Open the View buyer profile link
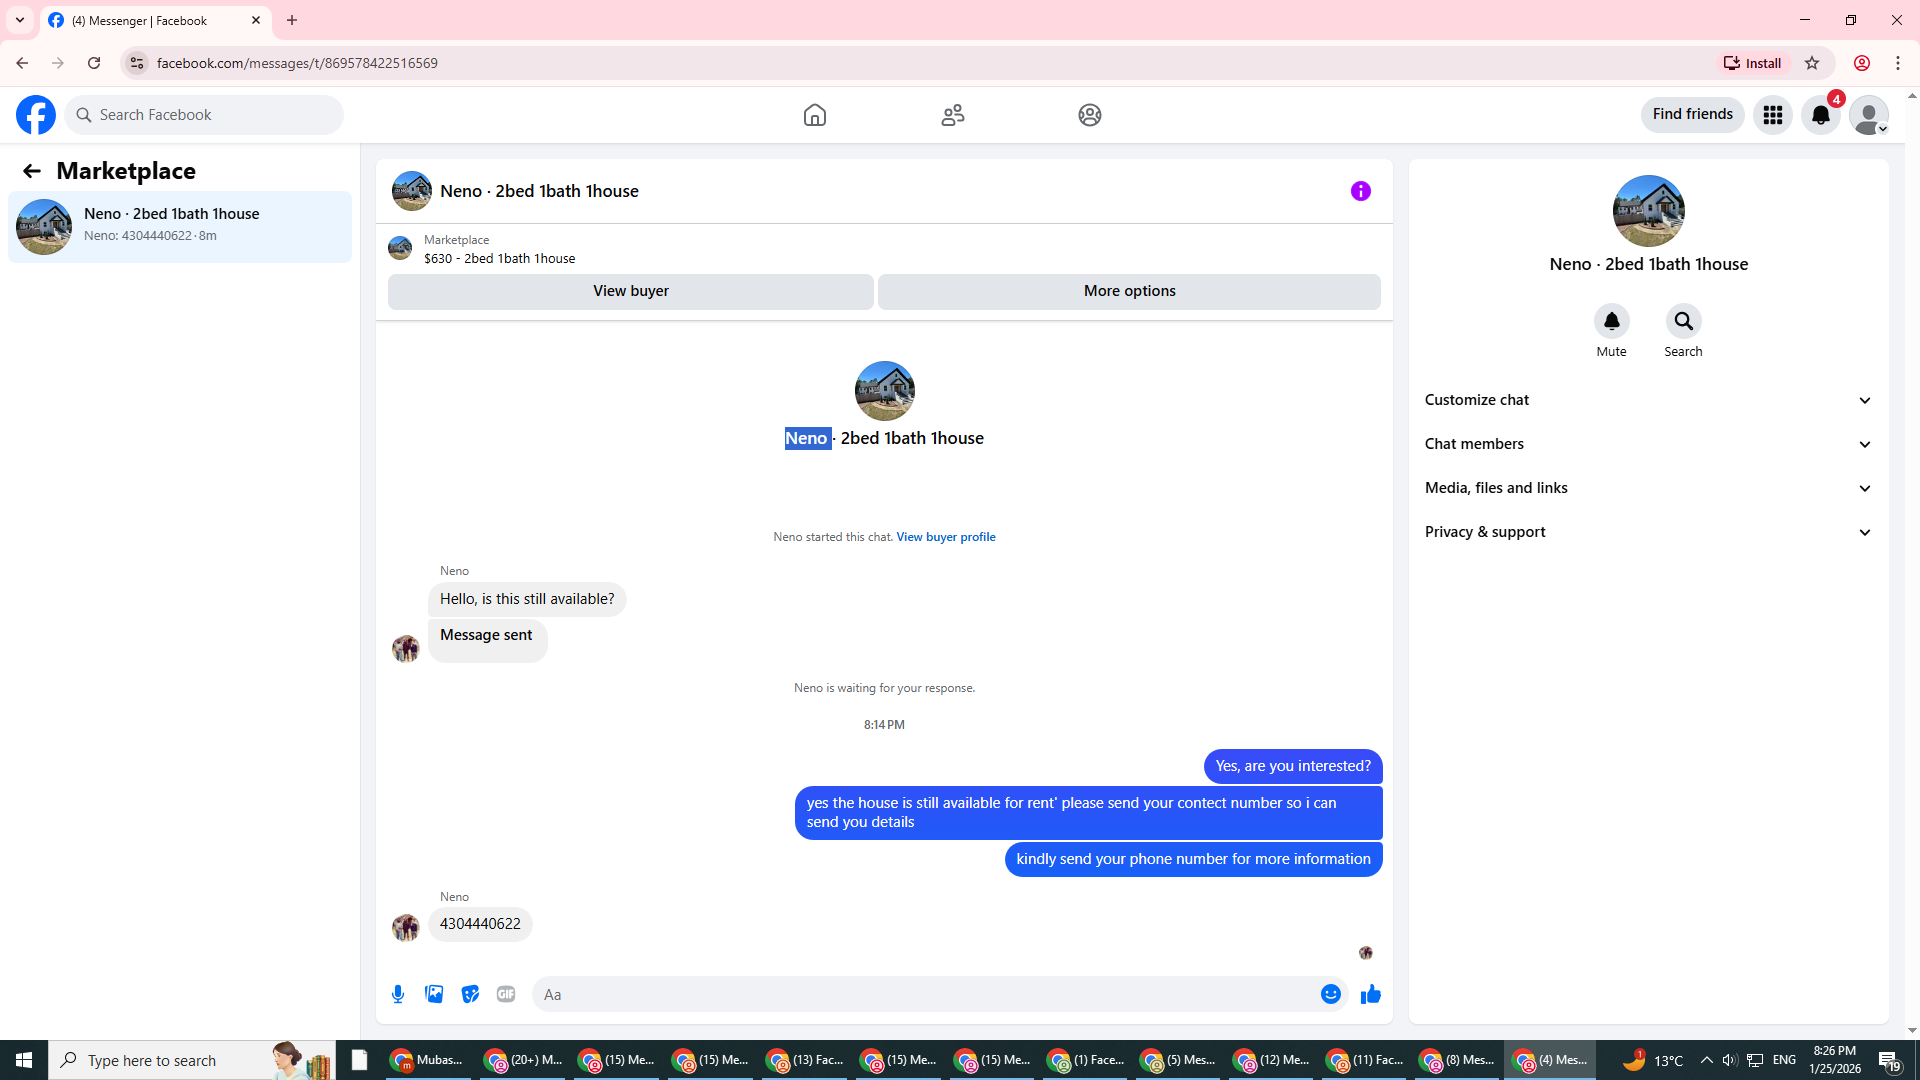This screenshot has width=1920, height=1080. (x=946, y=537)
